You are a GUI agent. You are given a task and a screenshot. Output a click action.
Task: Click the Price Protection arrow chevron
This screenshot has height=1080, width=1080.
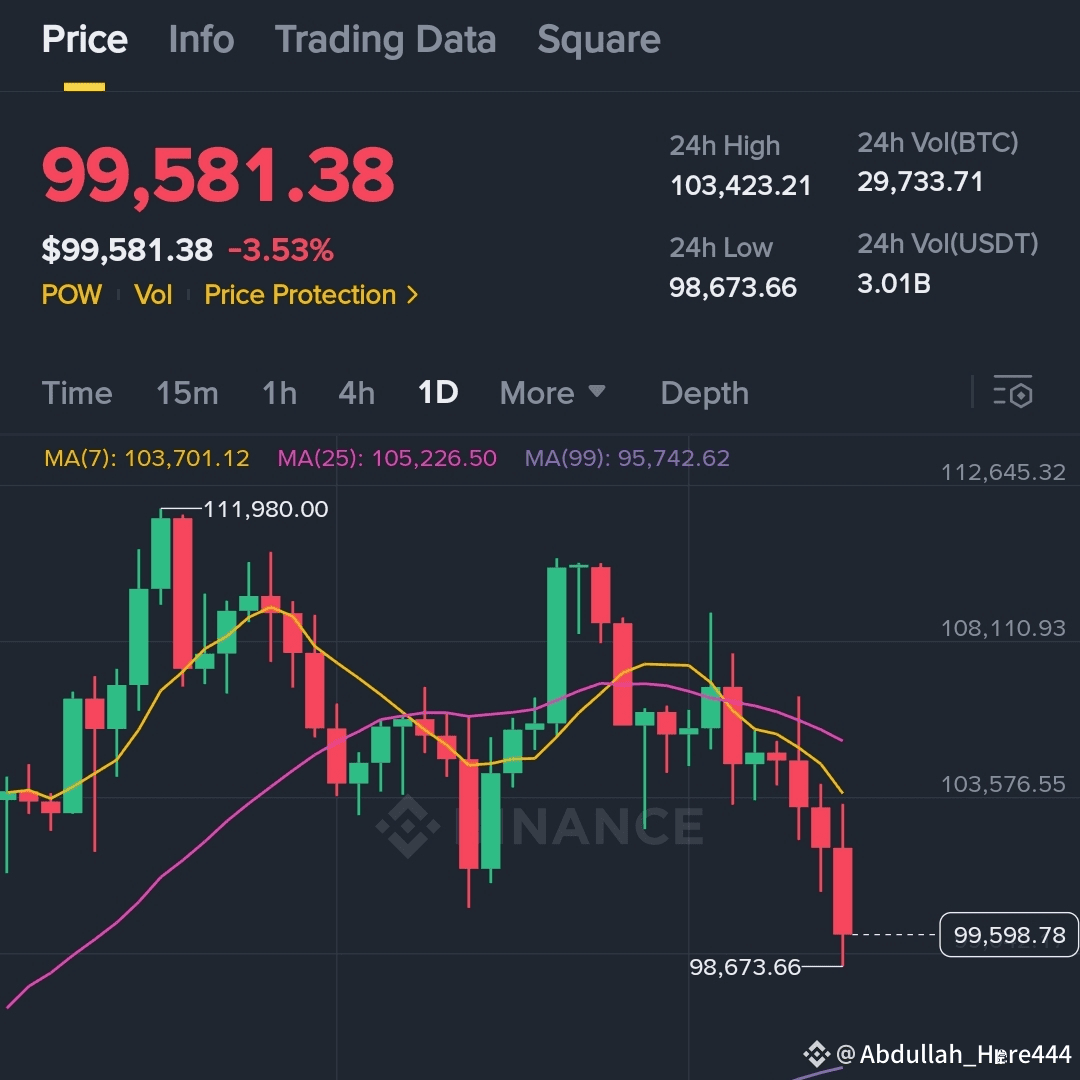coord(412,295)
